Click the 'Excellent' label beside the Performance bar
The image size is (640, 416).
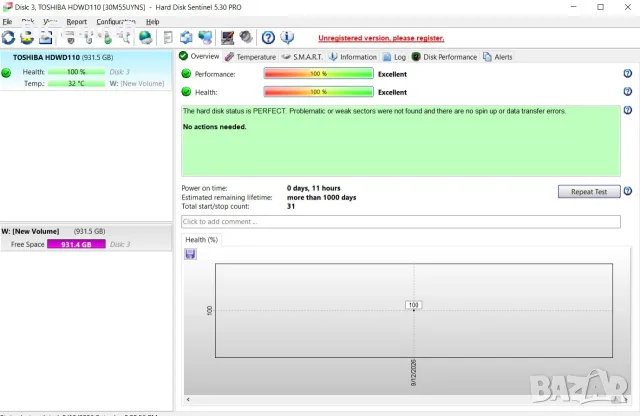[392, 74]
